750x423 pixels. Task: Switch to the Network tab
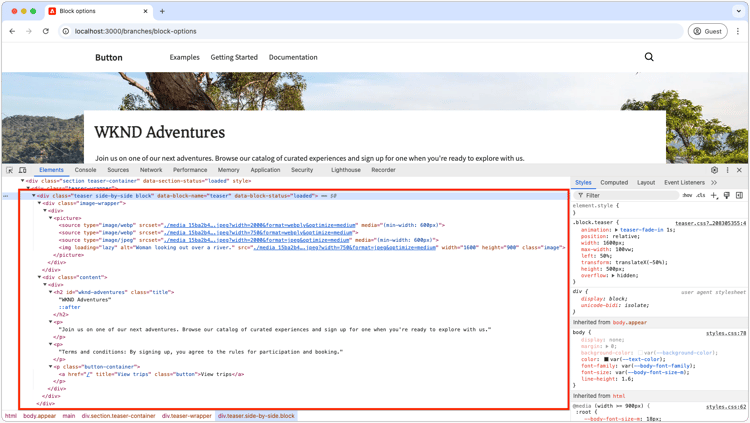coord(151,170)
